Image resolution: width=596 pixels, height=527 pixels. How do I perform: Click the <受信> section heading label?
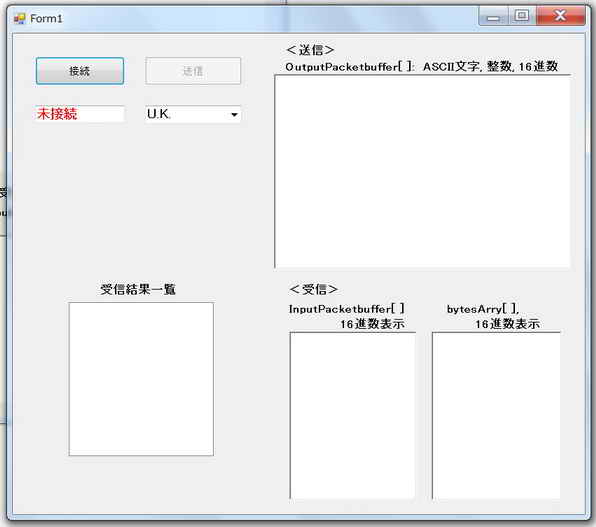[313, 289]
